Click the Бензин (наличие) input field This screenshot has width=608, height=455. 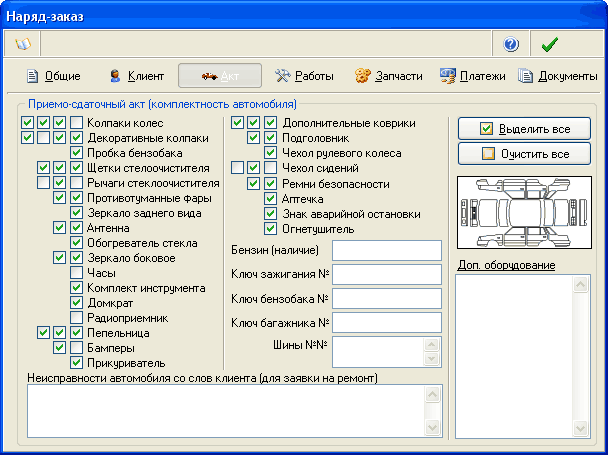(x=386, y=250)
